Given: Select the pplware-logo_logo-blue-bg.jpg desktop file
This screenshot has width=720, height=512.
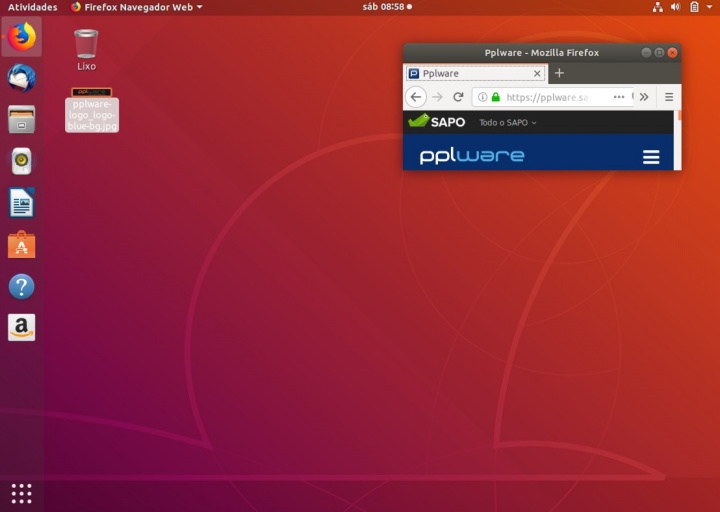Looking at the screenshot, I should coord(92,111).
